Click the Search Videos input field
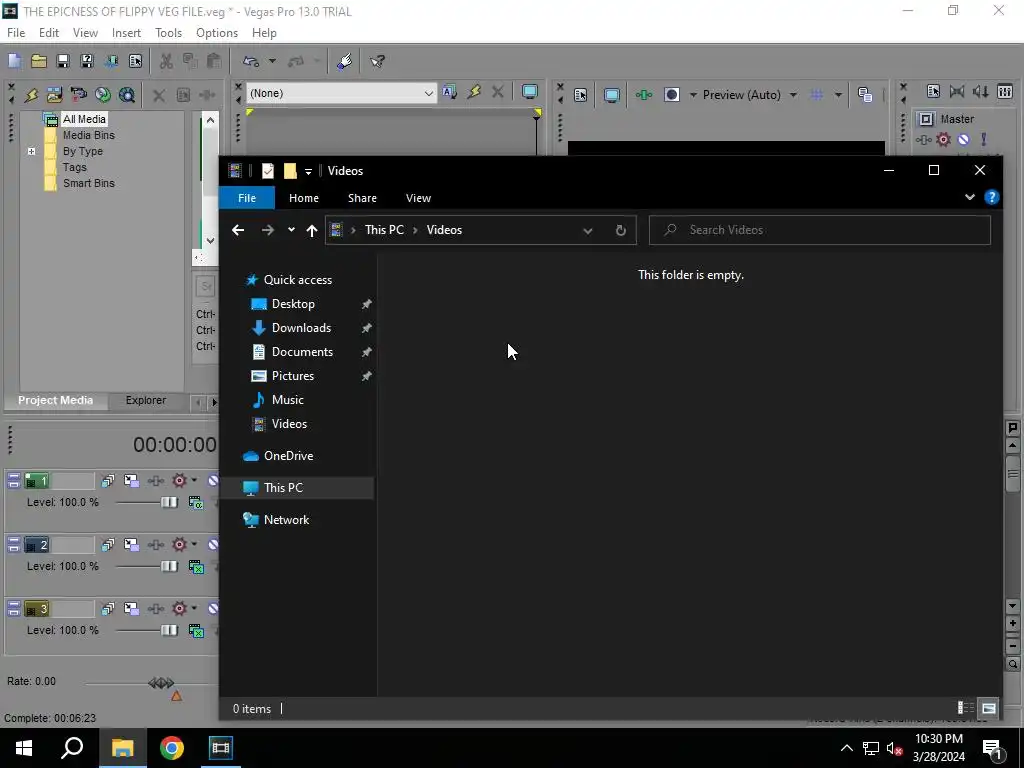This screenshot has height=768, width=1024. (x=820, y=230)
